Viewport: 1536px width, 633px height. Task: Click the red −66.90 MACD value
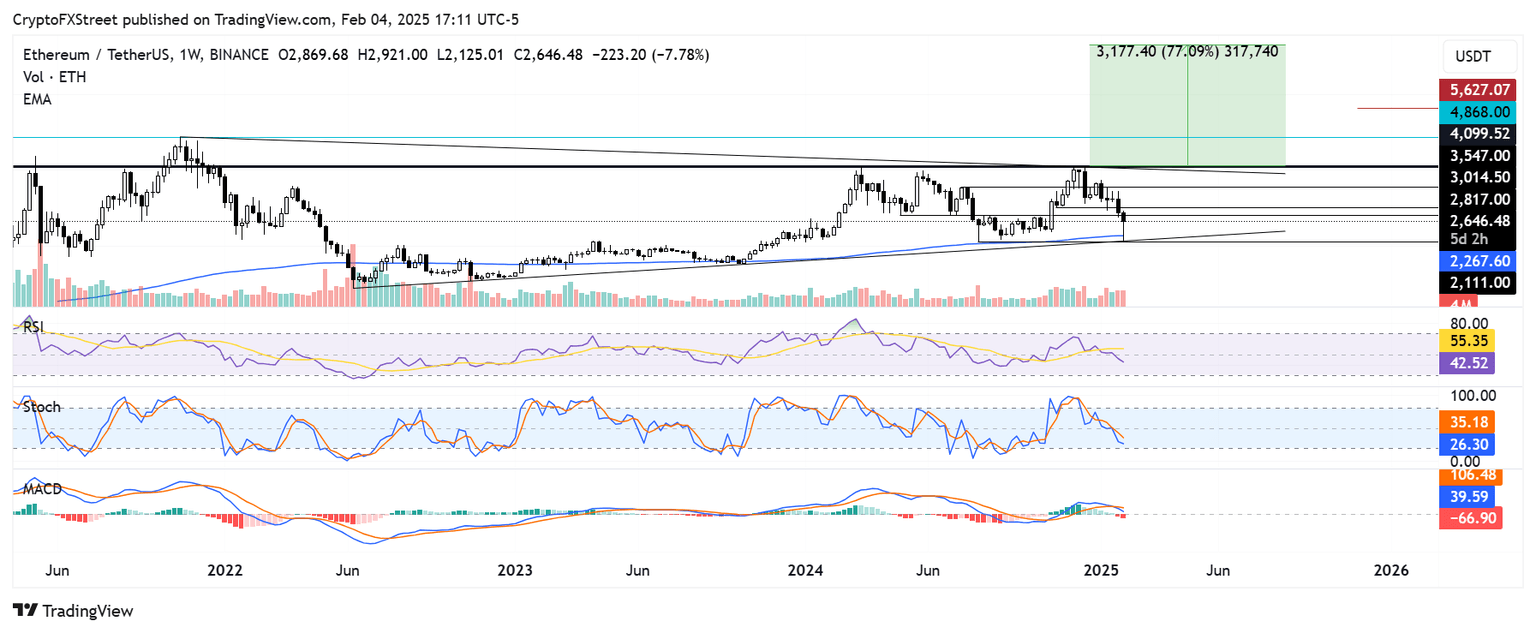click(1470, 517)
